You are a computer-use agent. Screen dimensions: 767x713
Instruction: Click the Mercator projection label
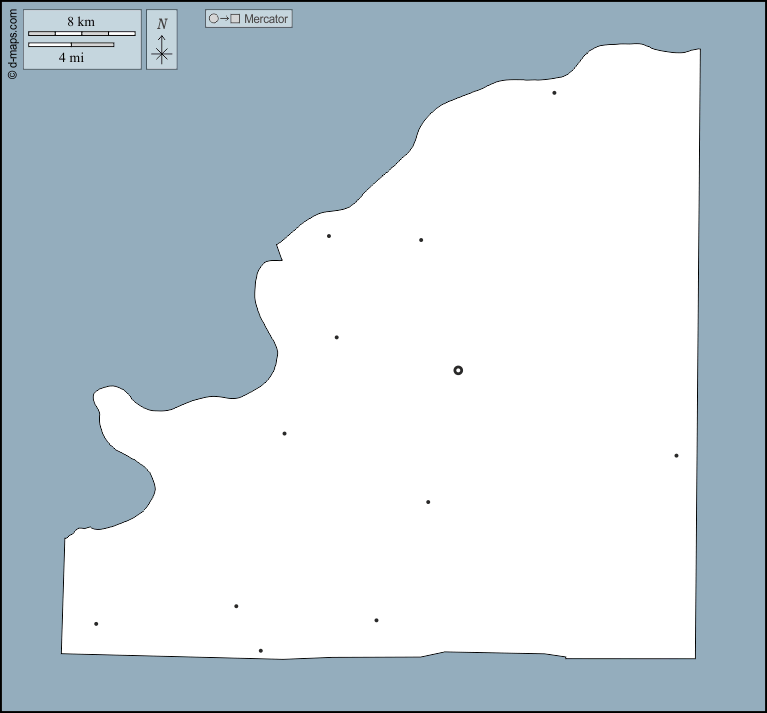click(x=266, y=19)
